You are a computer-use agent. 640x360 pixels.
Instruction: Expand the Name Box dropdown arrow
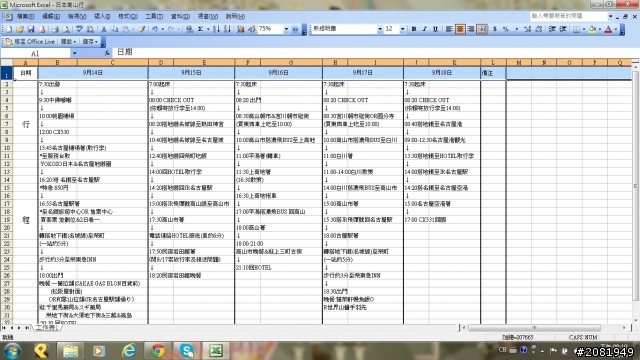tap(74, 53)
